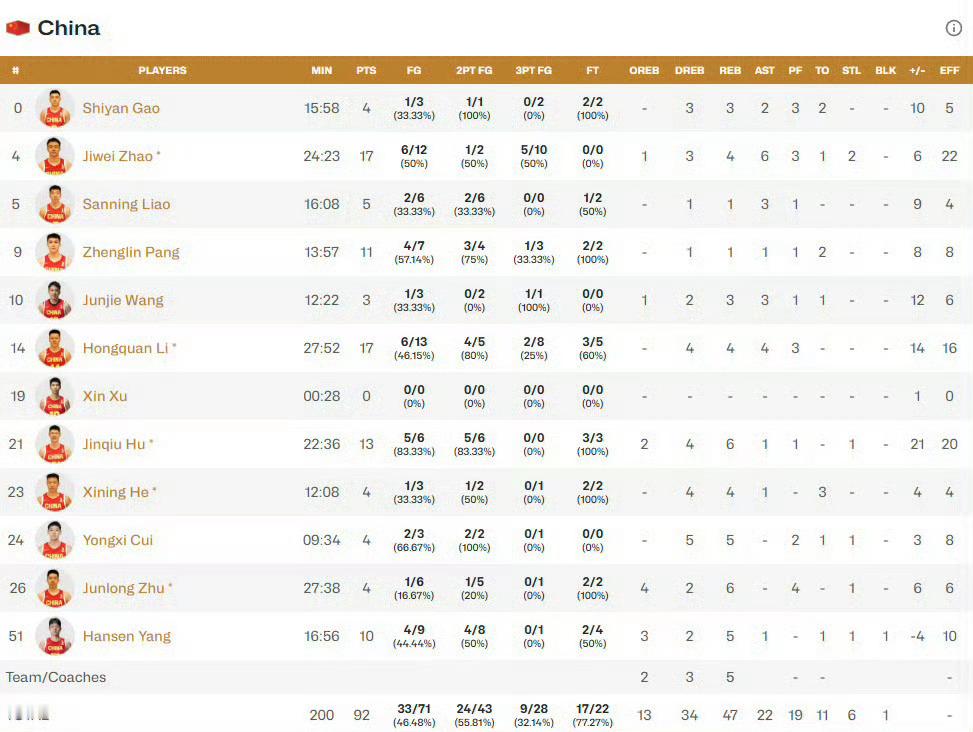Viewport: 973px width, 732px height.
Task: Click the PLAYERS column header
Action: (x=162, y=71)
